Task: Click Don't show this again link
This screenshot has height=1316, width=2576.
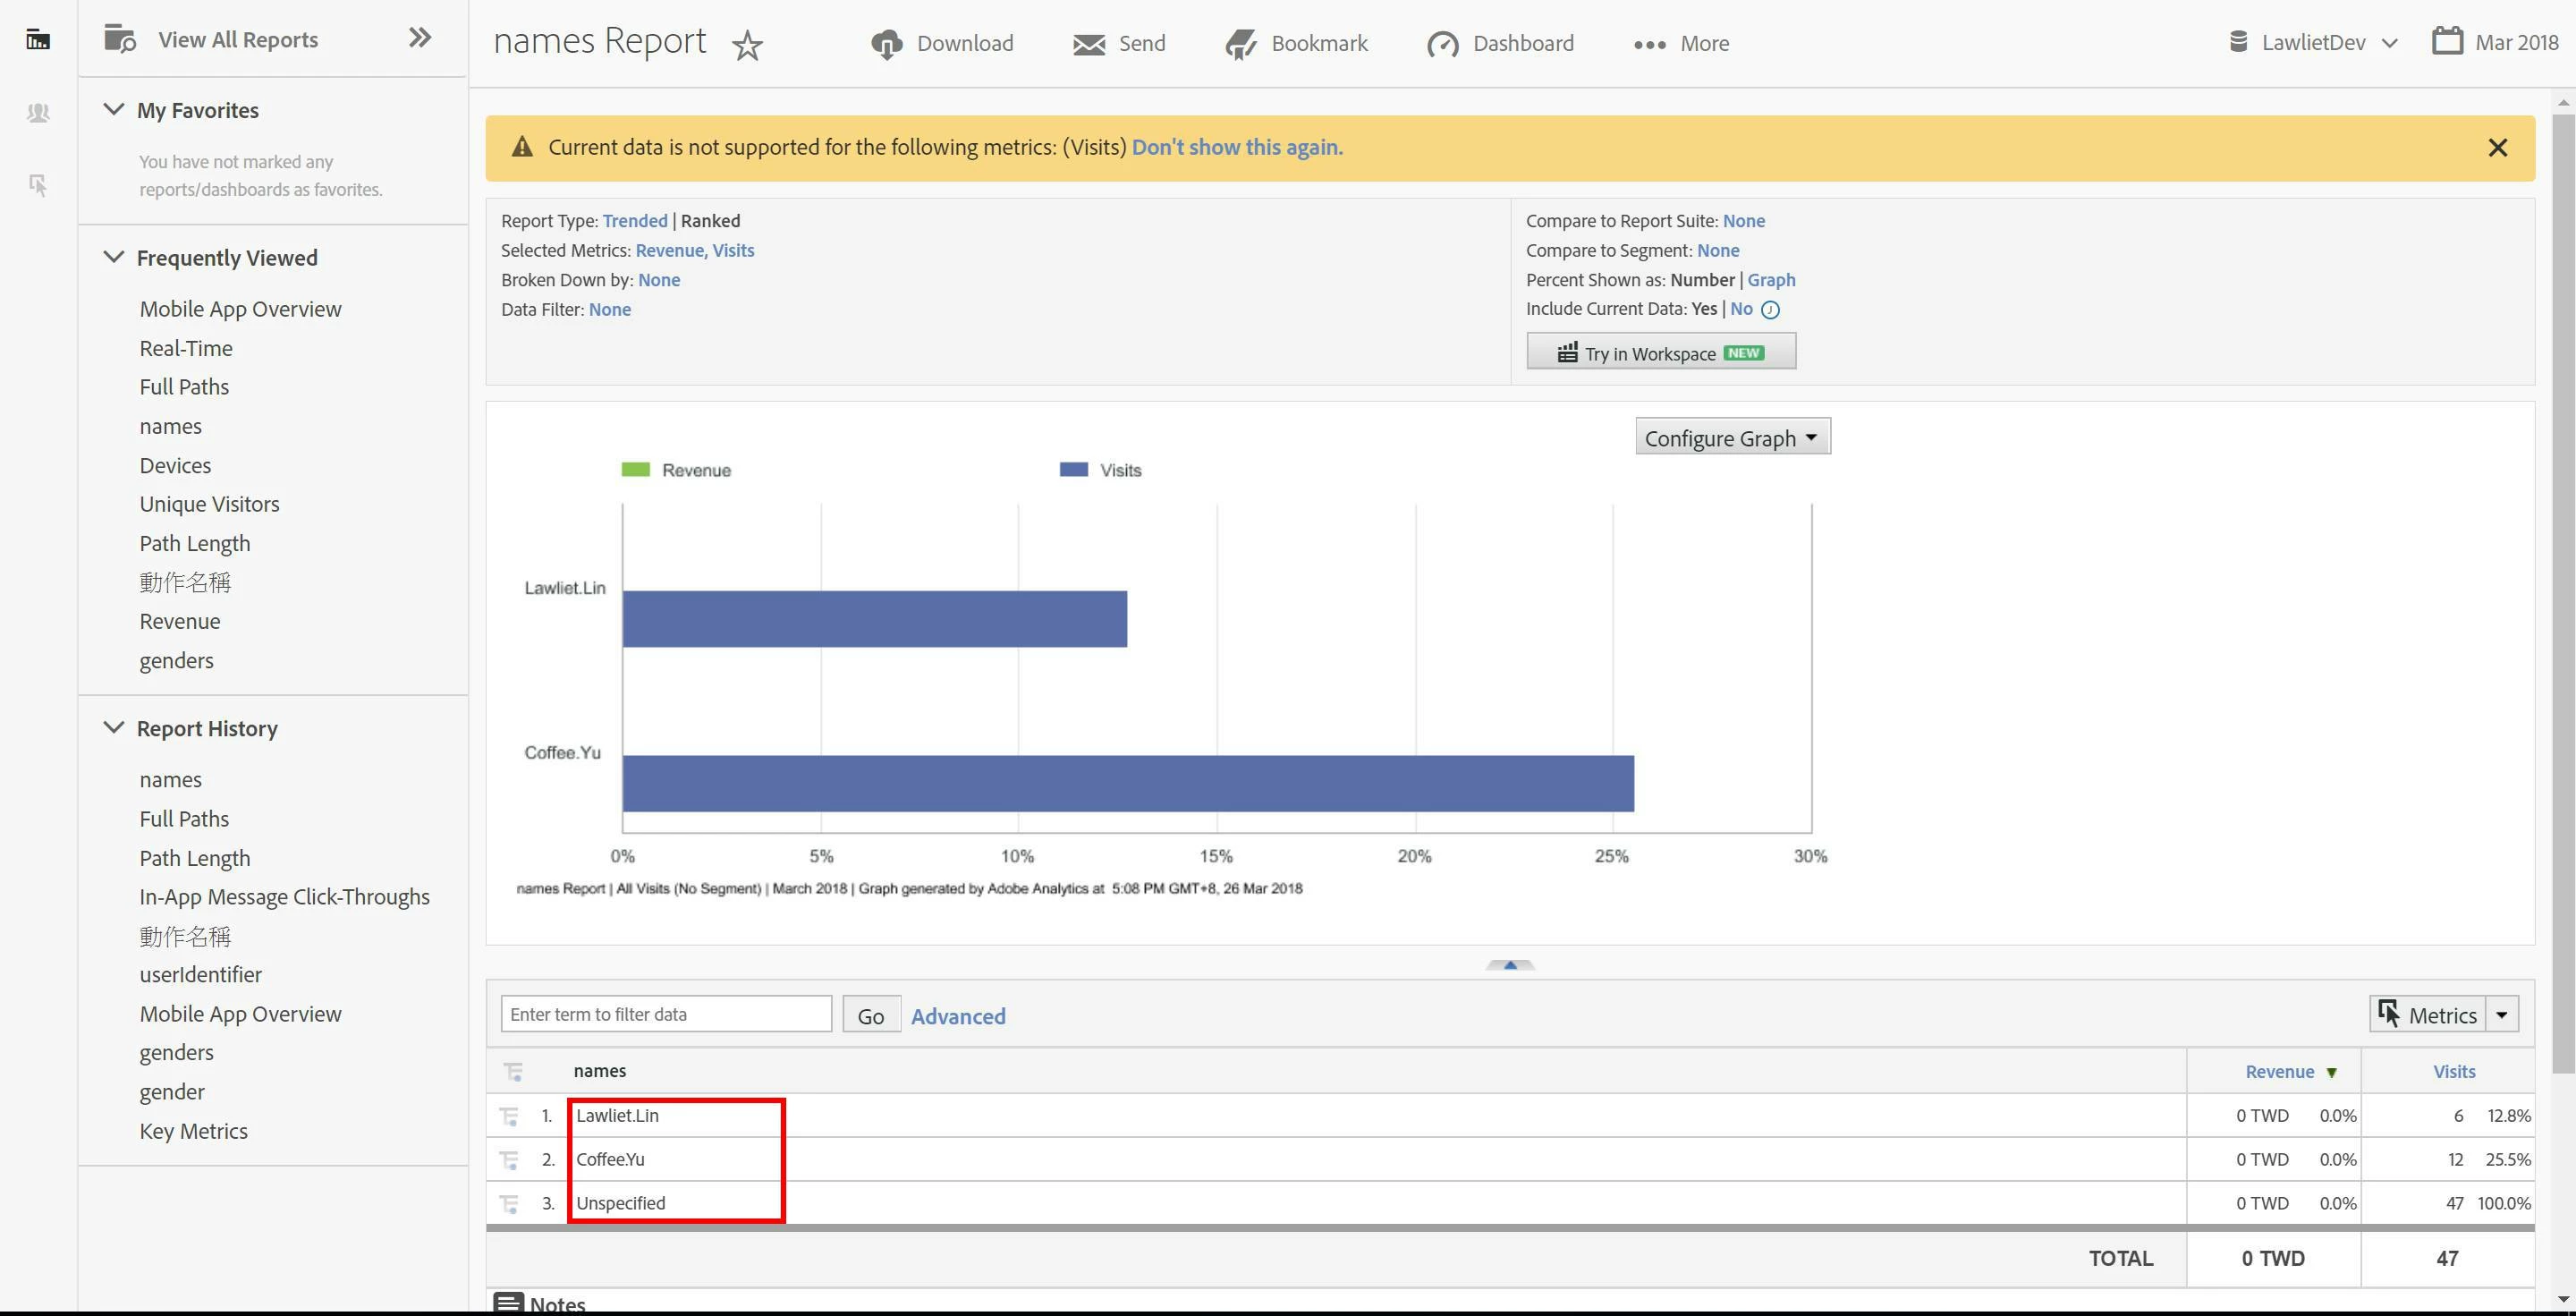Action: [x=1236, y=148]
